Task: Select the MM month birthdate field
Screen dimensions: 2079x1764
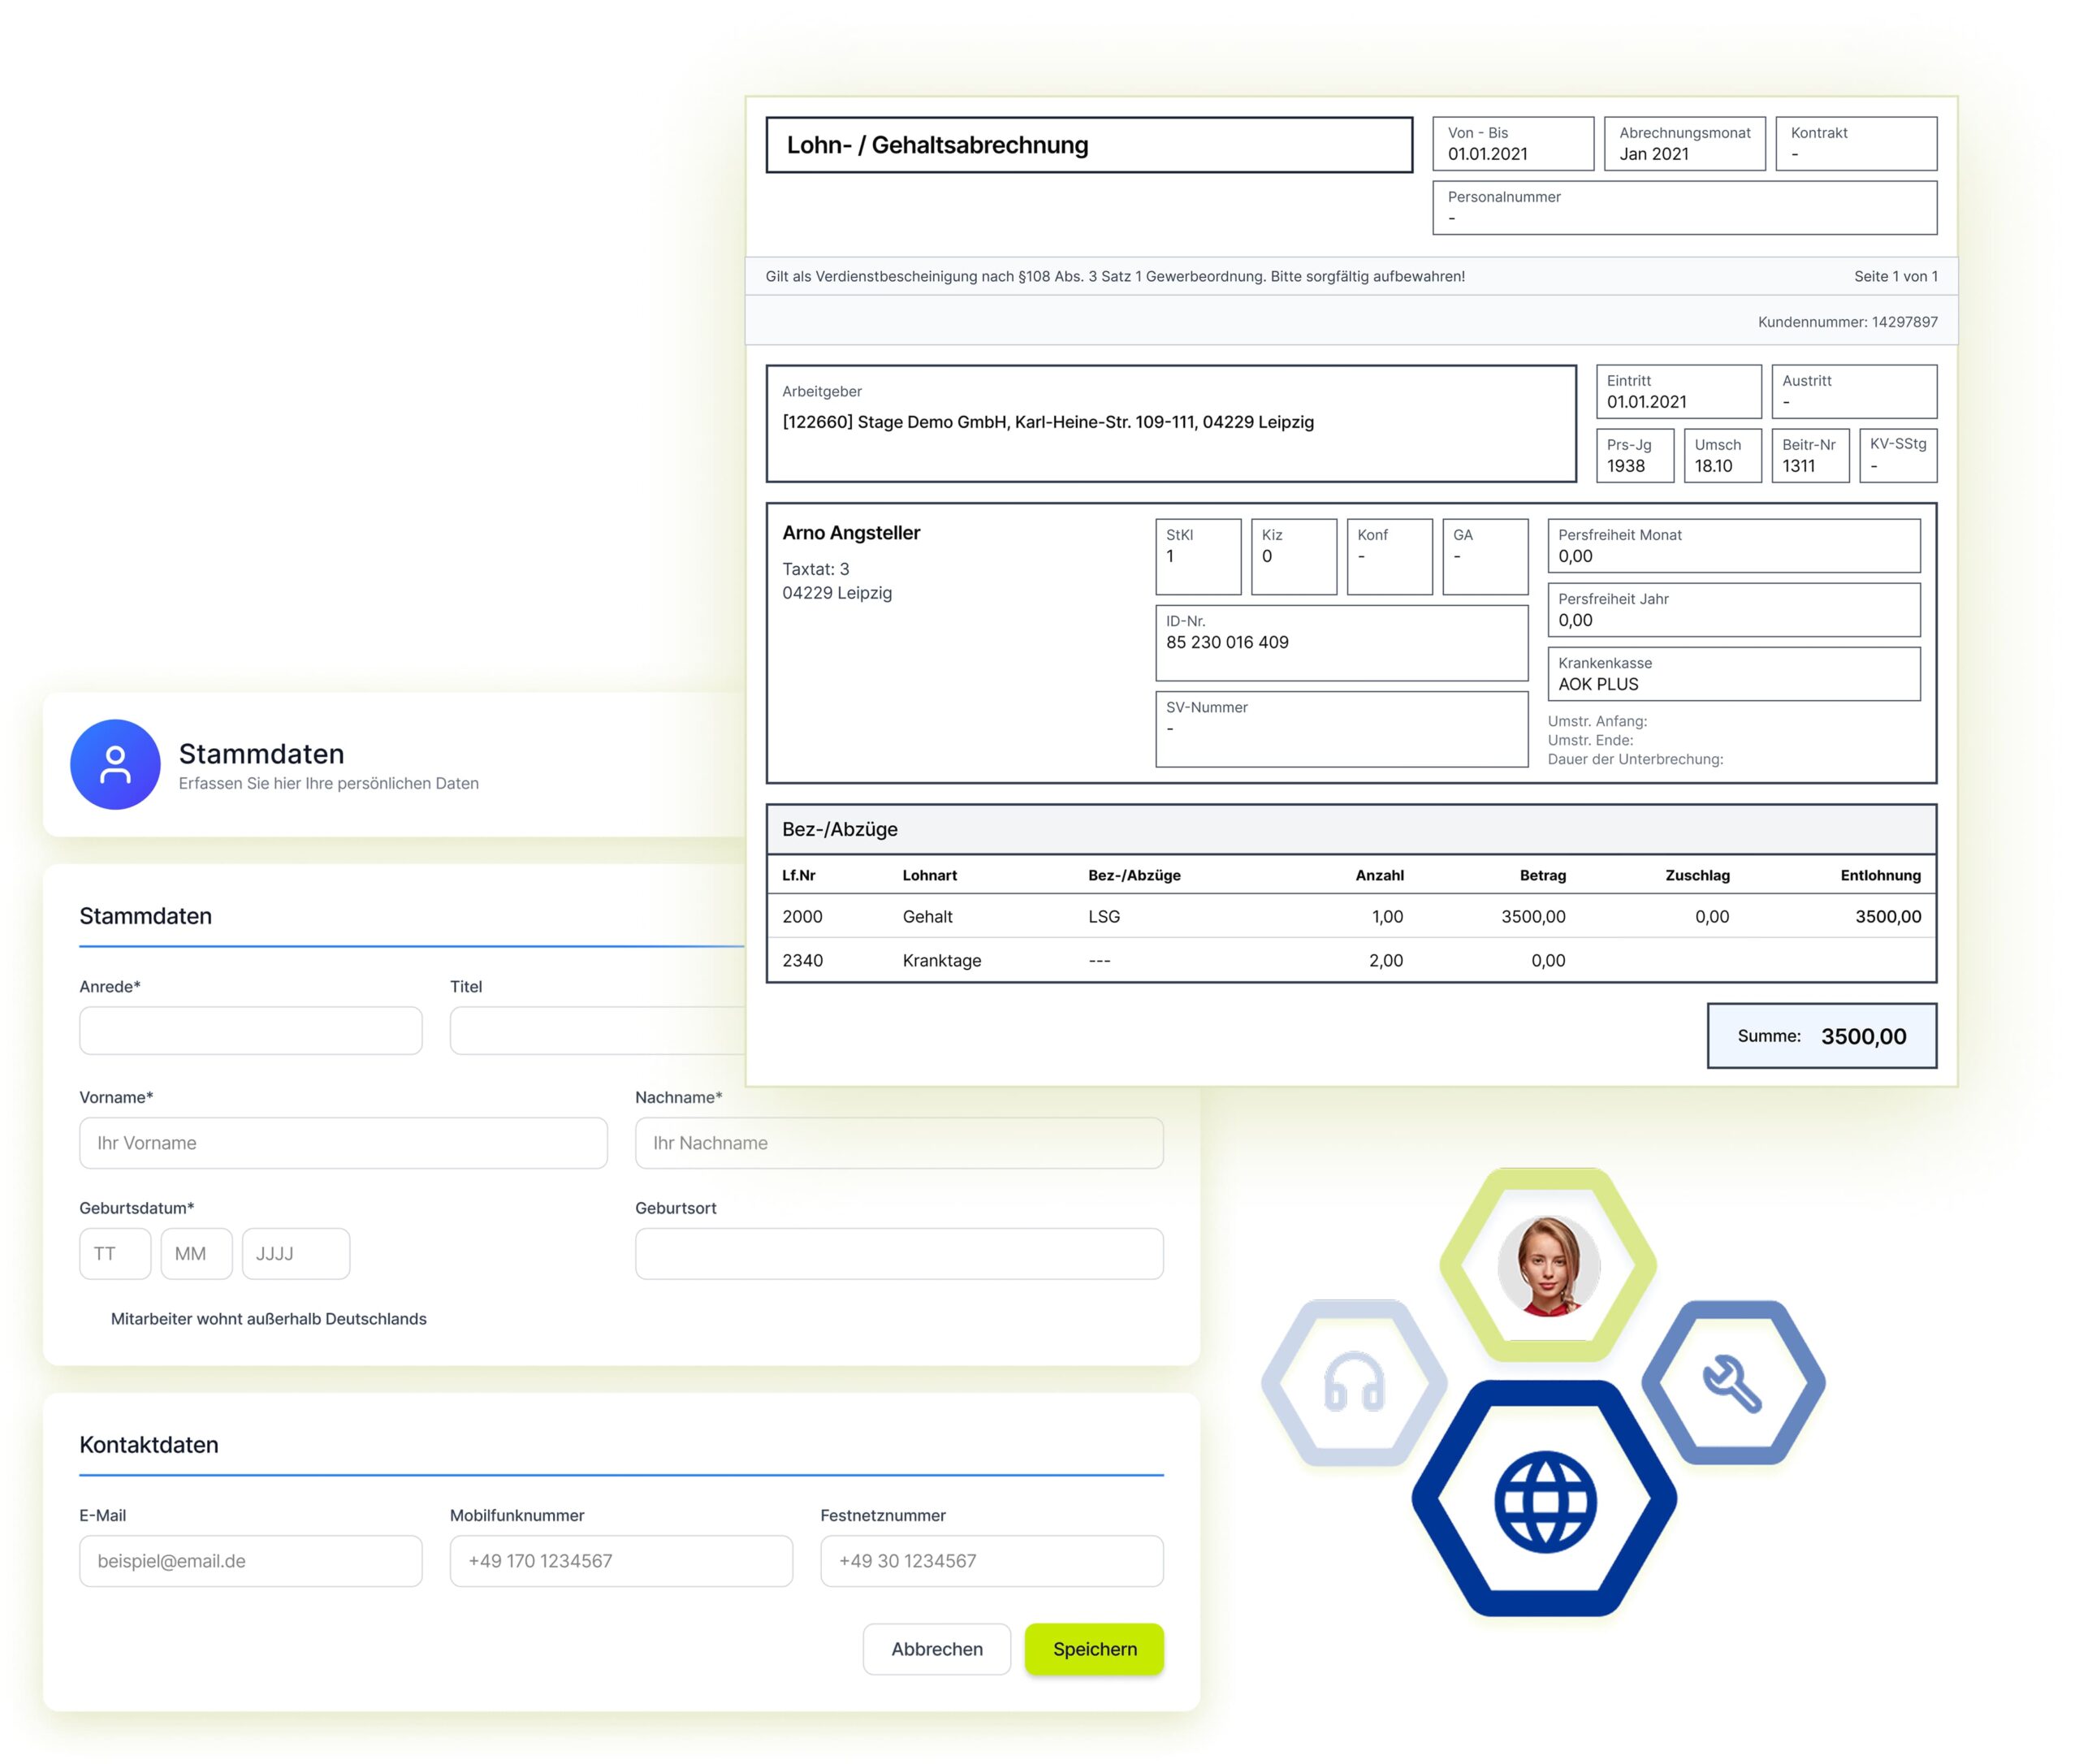Action: (196, 1254)
